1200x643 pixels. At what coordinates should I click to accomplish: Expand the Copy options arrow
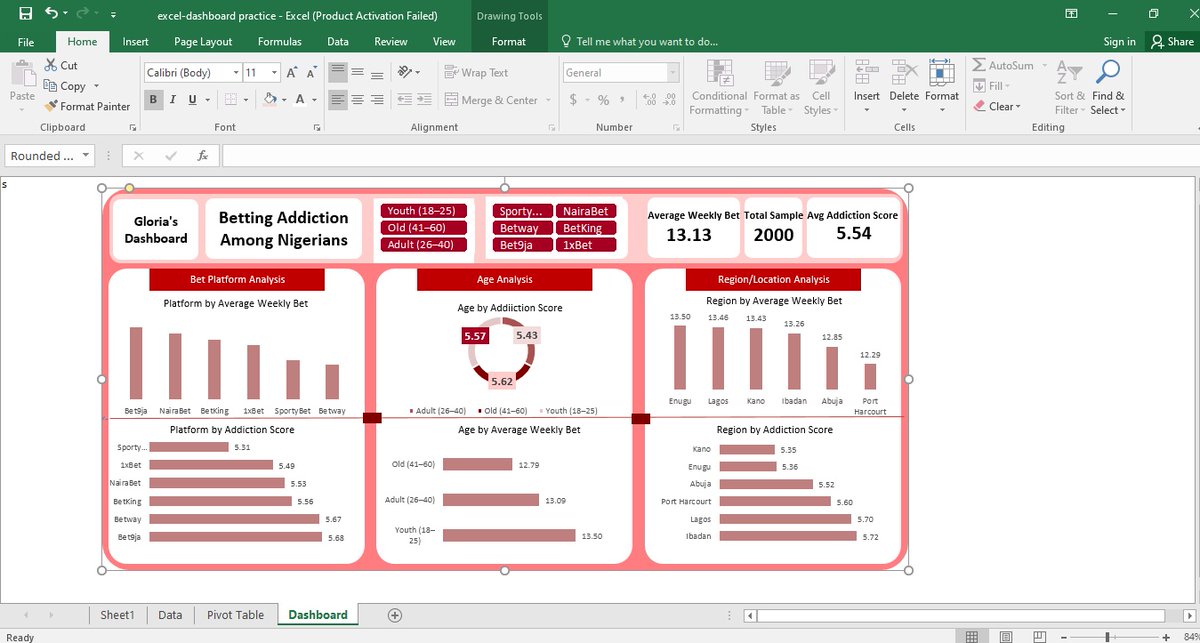click(95, 87)
